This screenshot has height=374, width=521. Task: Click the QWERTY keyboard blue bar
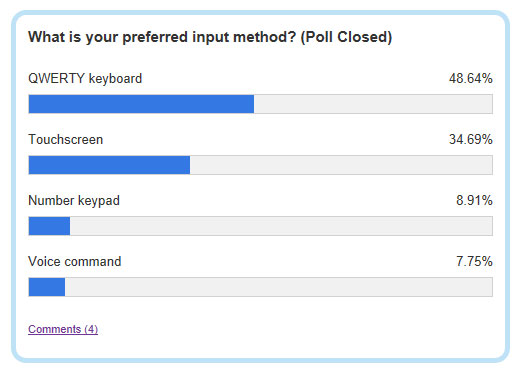click(141, 104)
